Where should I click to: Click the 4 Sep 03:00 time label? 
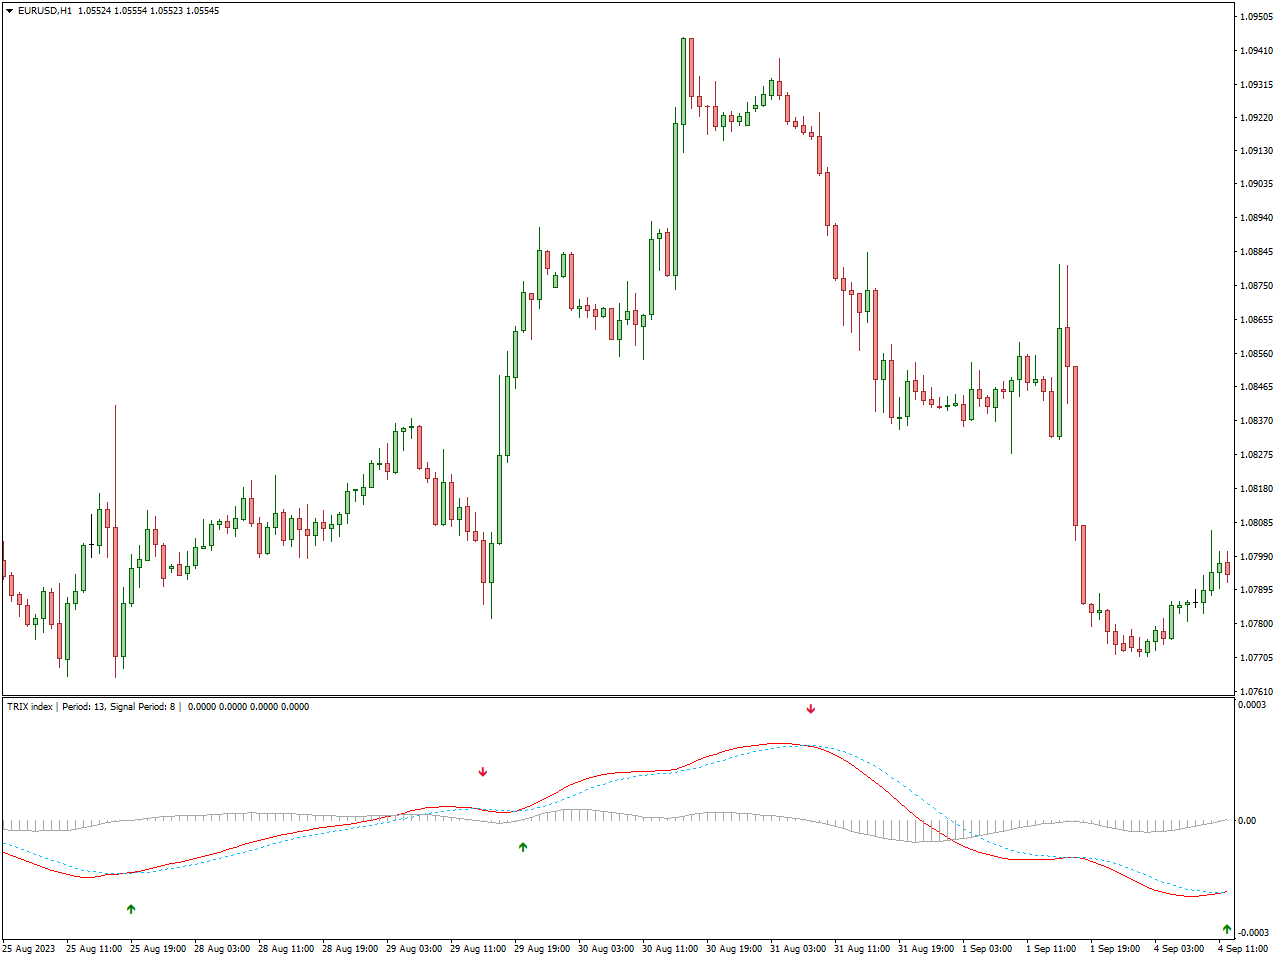coord(1179,949)
